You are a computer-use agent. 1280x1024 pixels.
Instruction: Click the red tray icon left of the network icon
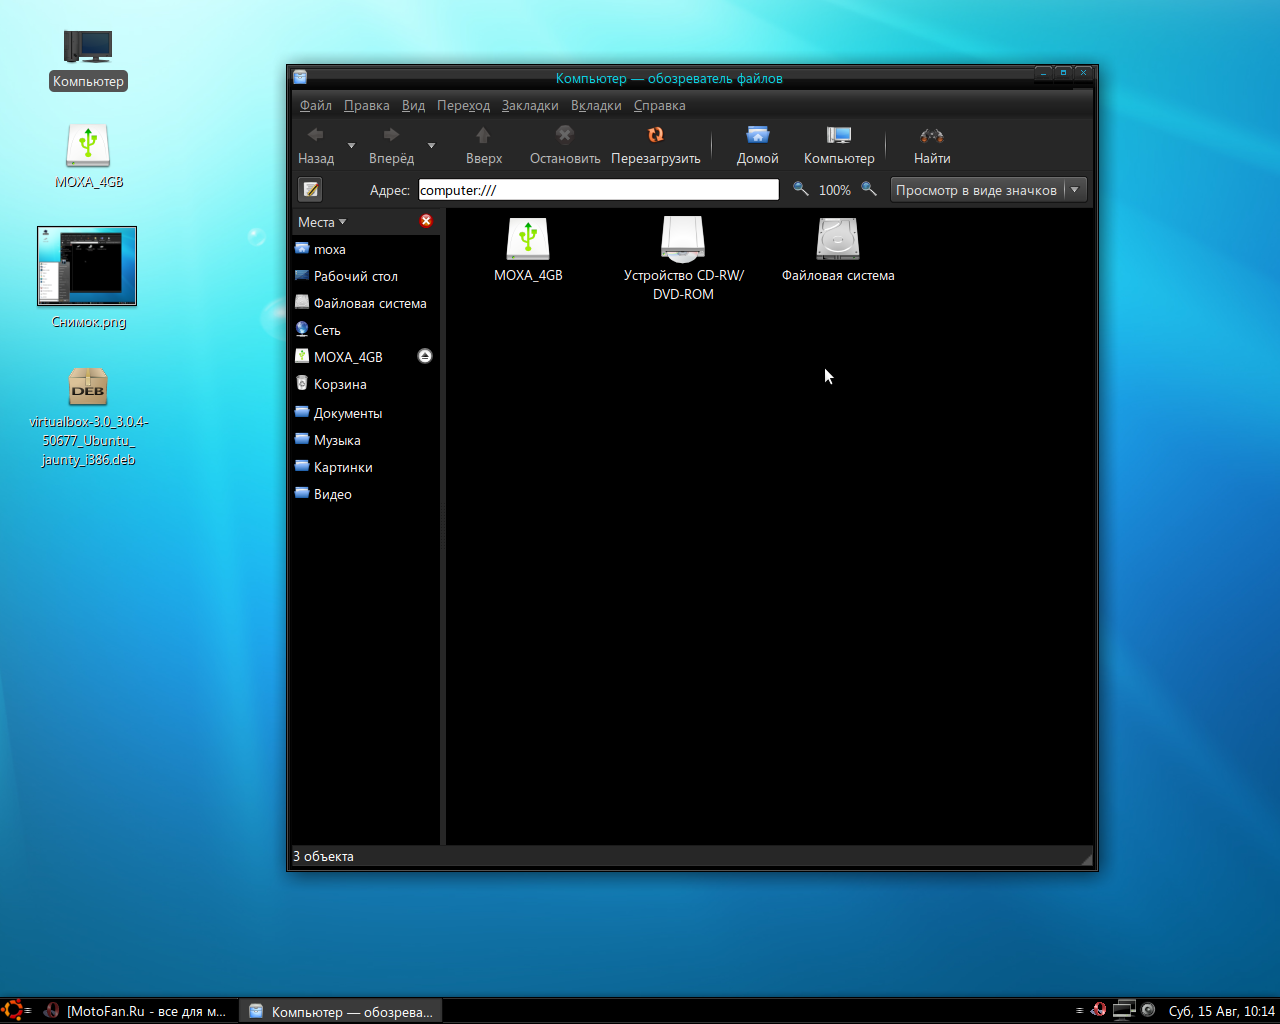[1098, 1010]
